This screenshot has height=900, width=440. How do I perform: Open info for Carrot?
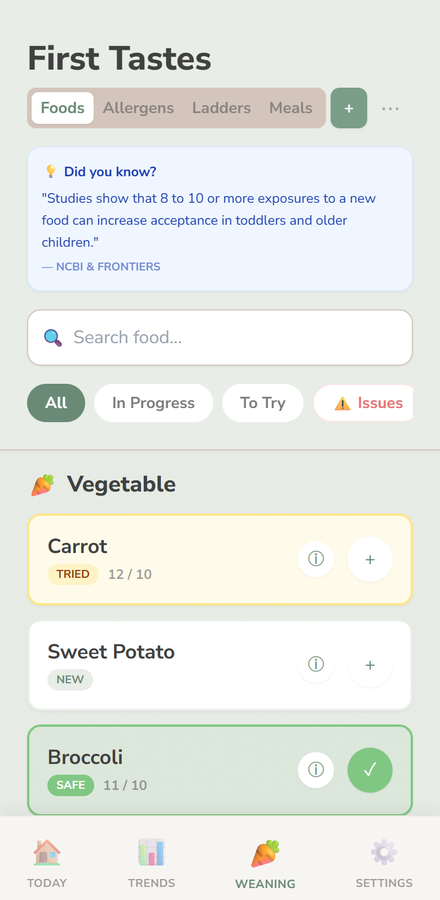click(x=316, y=559)
